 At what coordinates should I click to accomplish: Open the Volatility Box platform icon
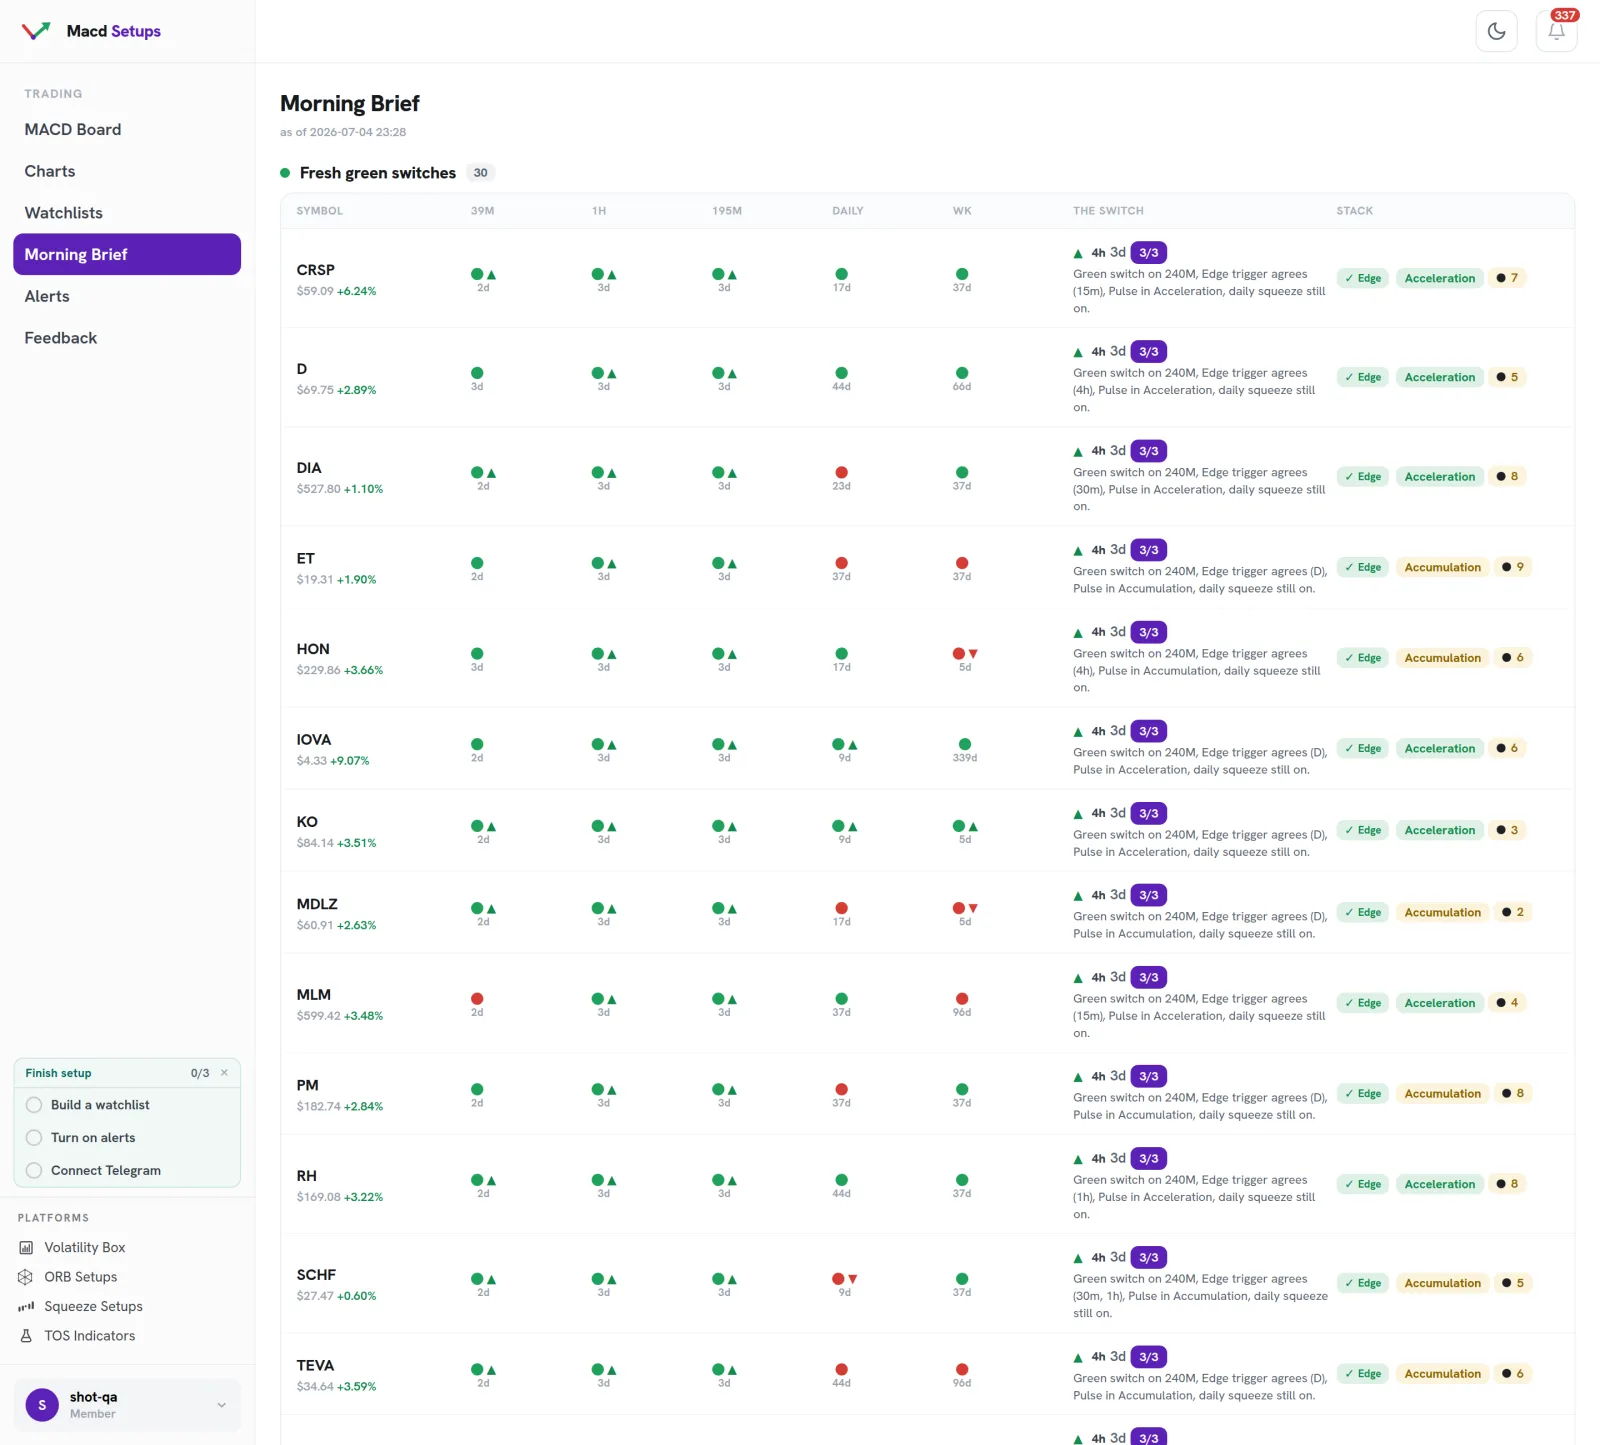click(26, 1247)
